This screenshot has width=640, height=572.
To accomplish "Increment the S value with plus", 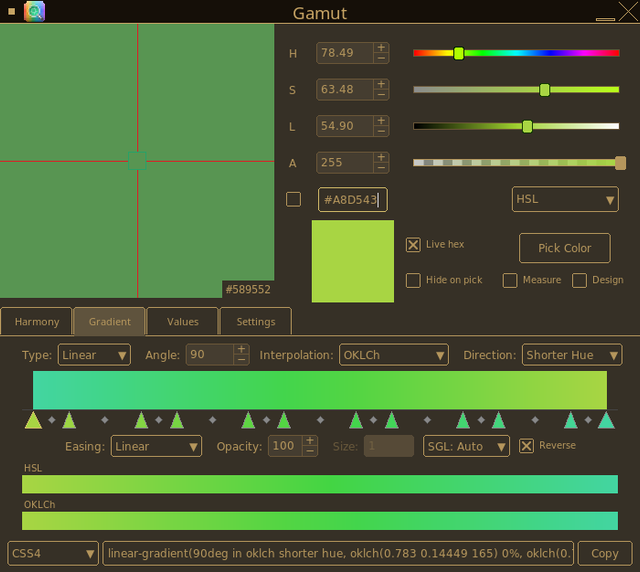I will click(x=381, y=85).
